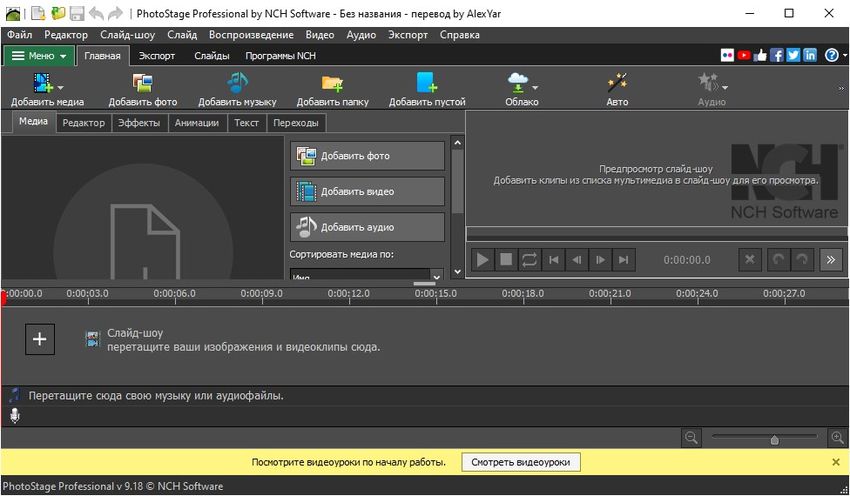Open the Сортировать медиа по combo box

(366, 274)
